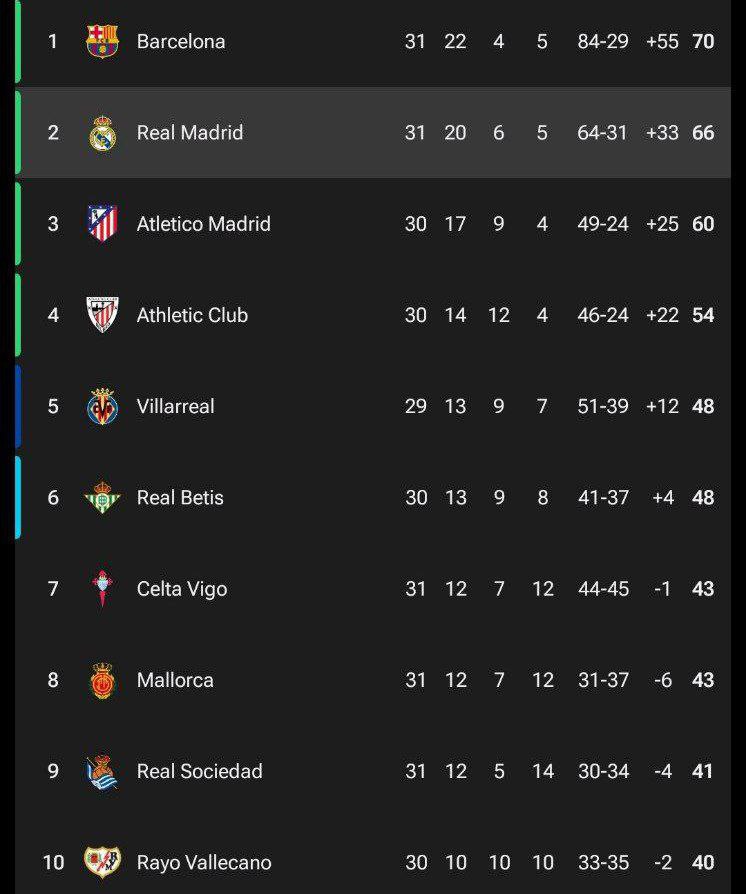Tap the Real Betis green crest

click(x=103, y=497)
